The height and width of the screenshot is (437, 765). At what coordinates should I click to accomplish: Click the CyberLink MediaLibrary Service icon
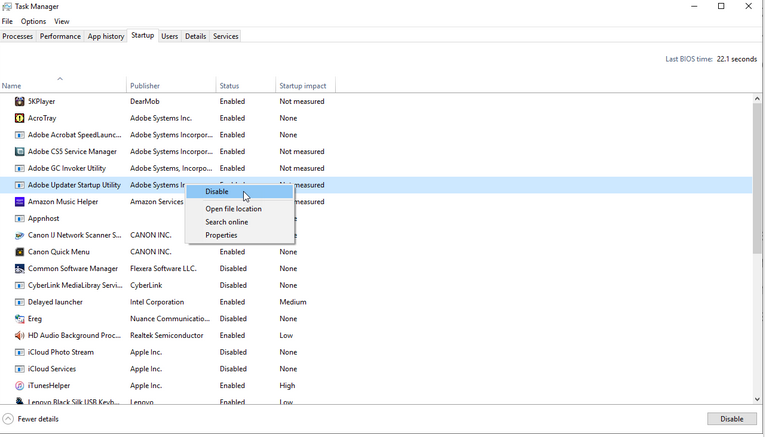point(20,285)
